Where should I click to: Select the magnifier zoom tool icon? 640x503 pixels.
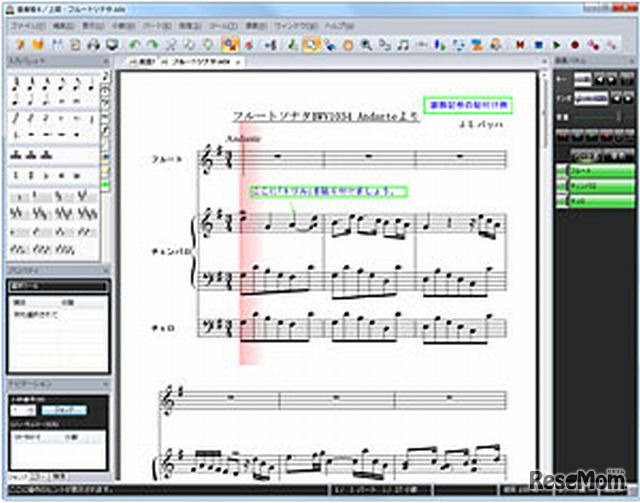pyautogui.click(x=367, y=45)
